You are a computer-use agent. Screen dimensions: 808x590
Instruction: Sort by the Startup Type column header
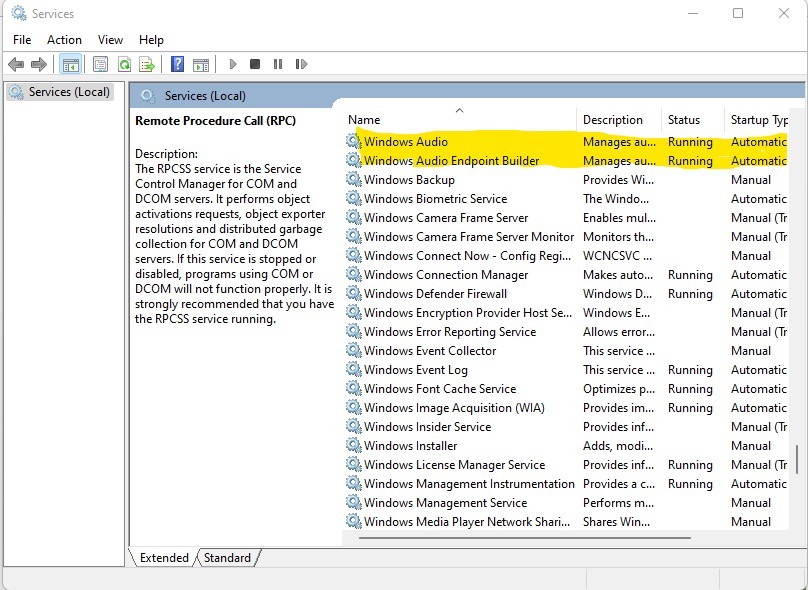pos(757,120)
